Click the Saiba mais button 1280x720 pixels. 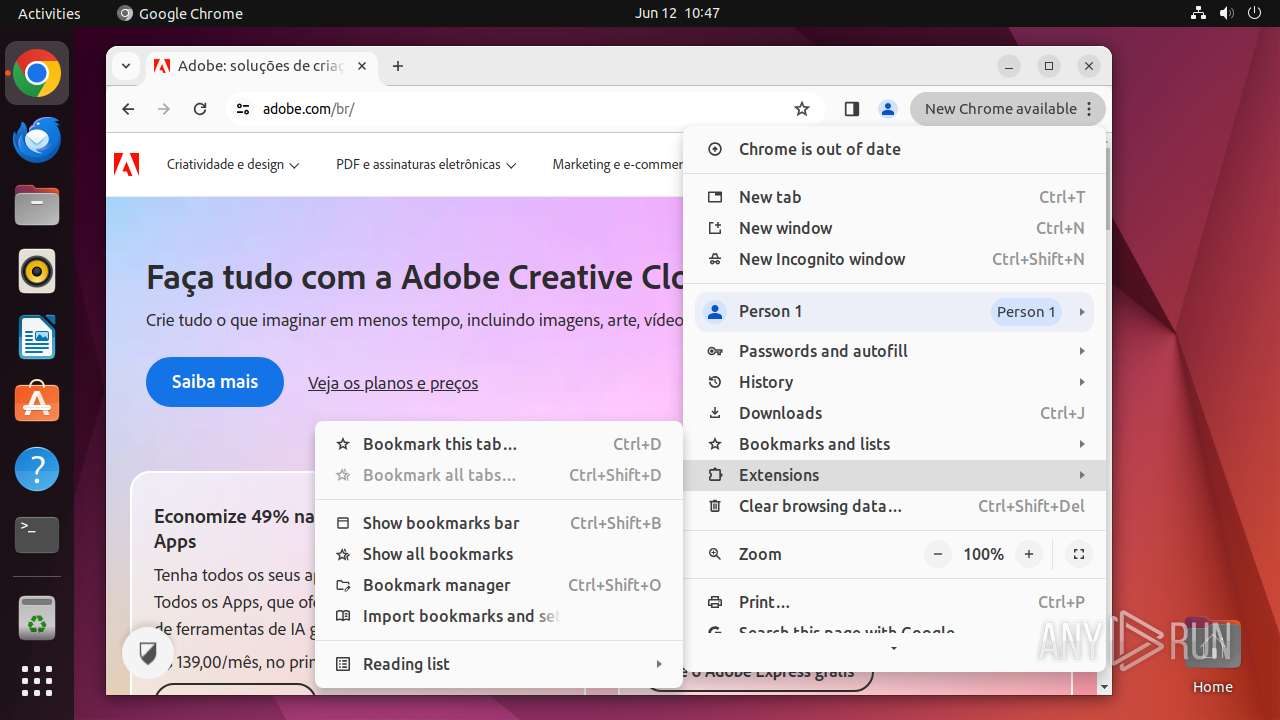tap(215, 382)
